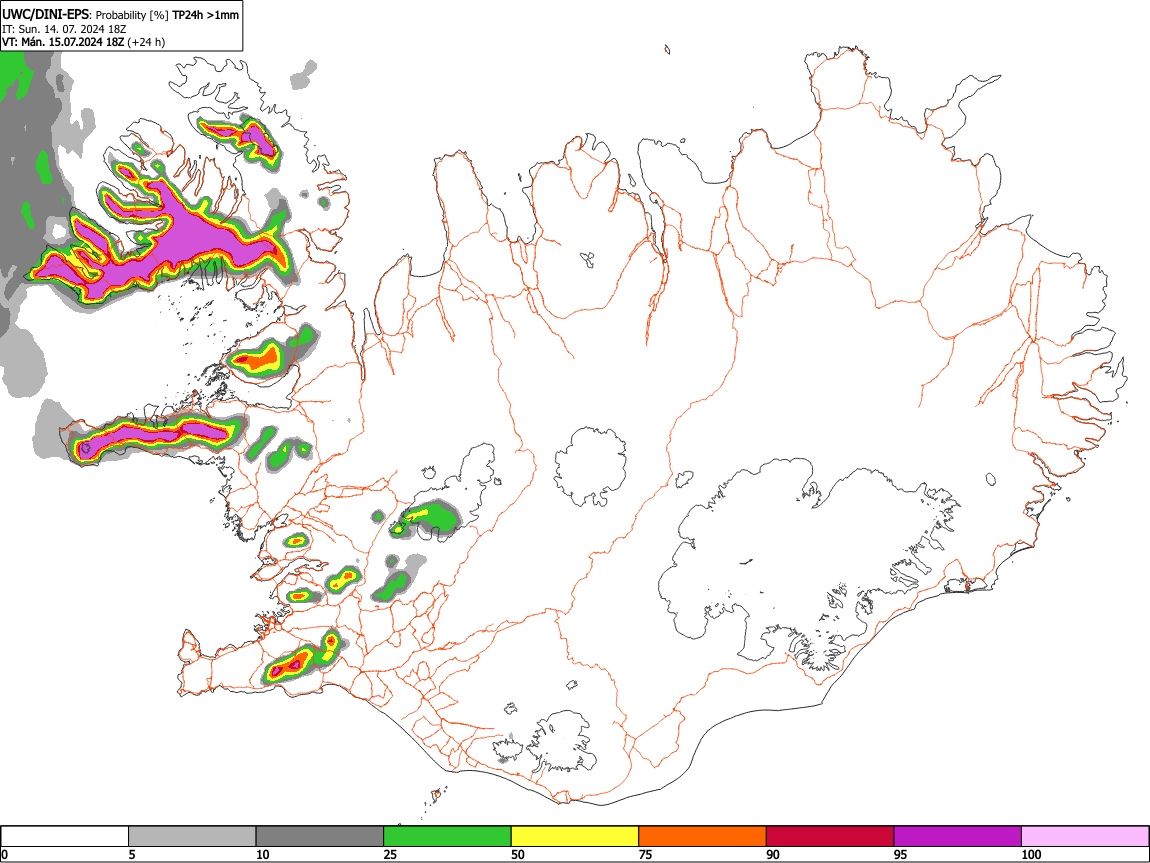Click the white 0–5 legend color box
The image size is (1150, 863).
point(65,837)
